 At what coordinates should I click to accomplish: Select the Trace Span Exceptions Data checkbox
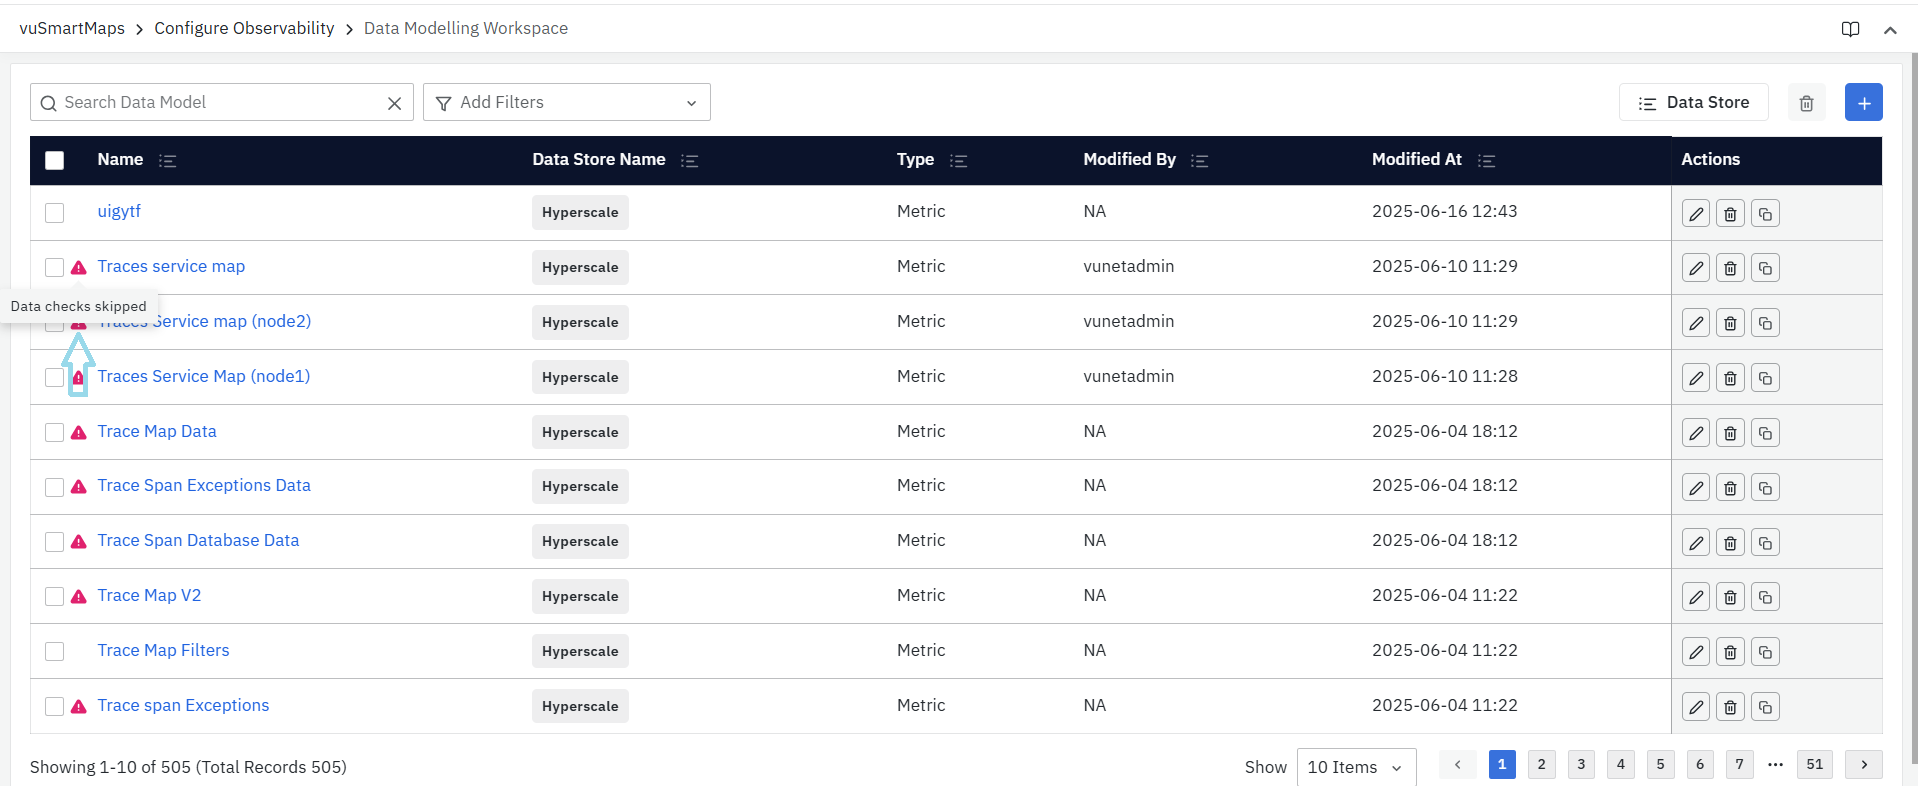point(55,487)
